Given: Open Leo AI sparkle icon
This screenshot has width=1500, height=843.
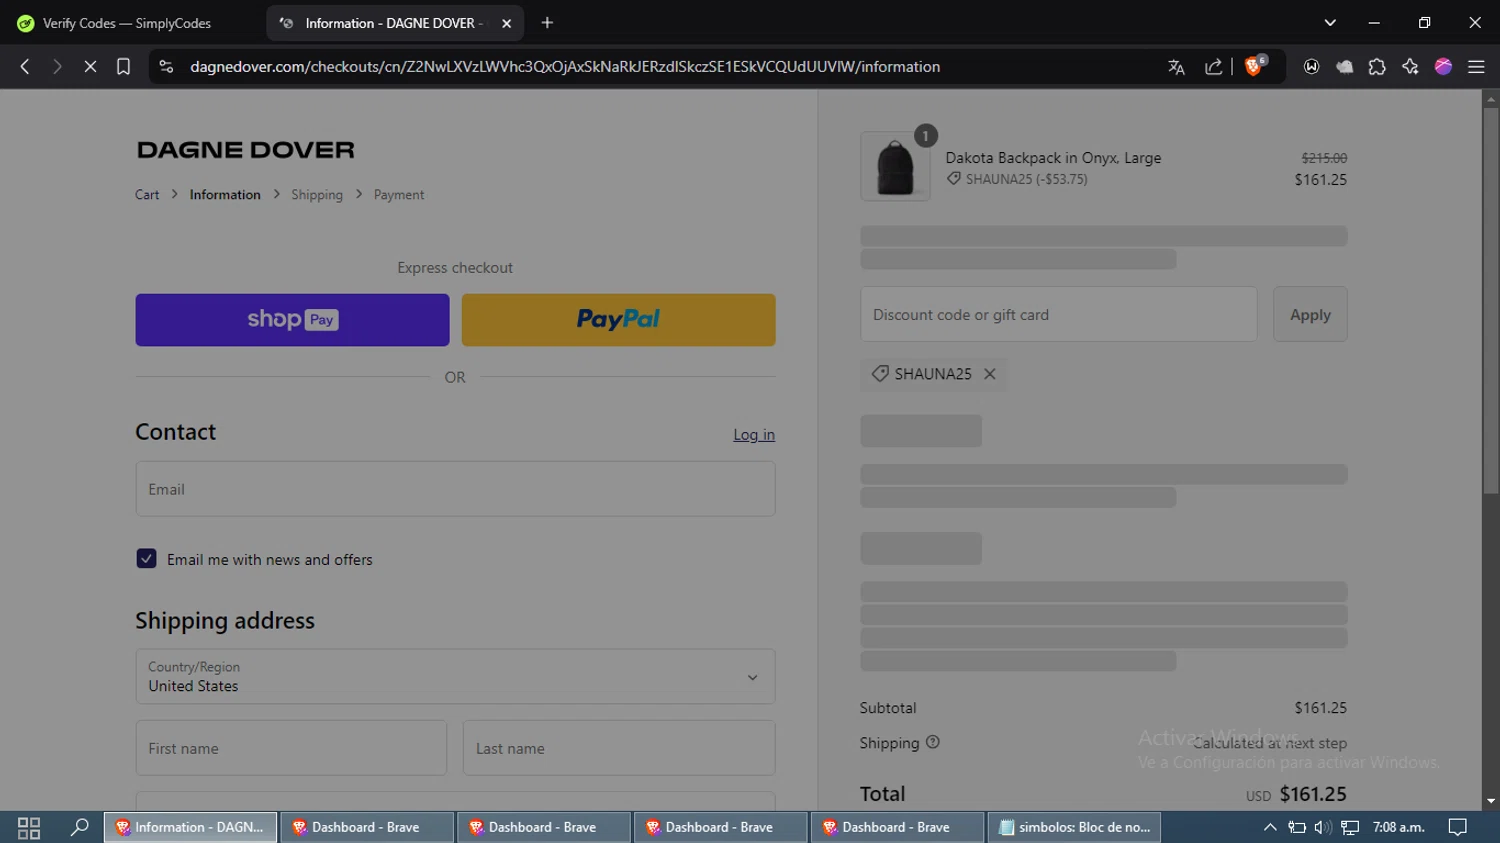Looking at the screenshot, I should (x=1410, y=67).
